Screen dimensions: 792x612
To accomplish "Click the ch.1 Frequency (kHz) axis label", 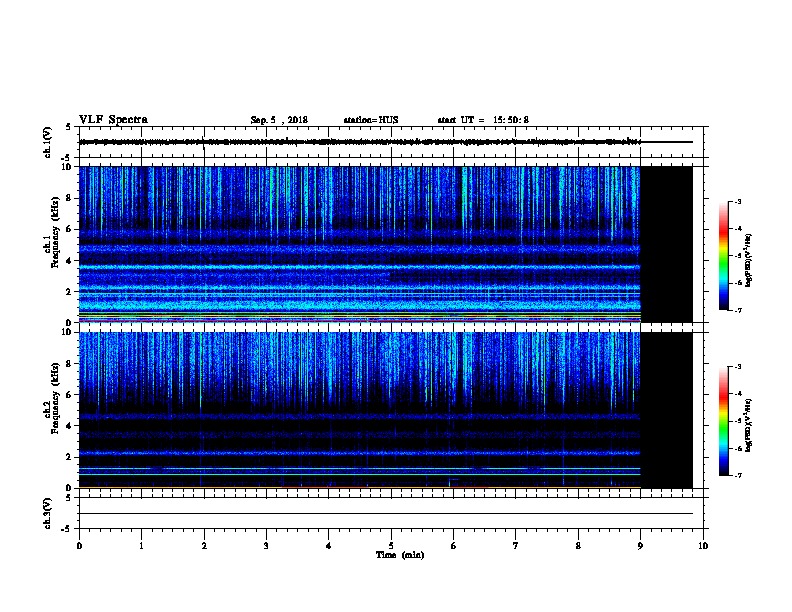I will [x=53, y=233].
